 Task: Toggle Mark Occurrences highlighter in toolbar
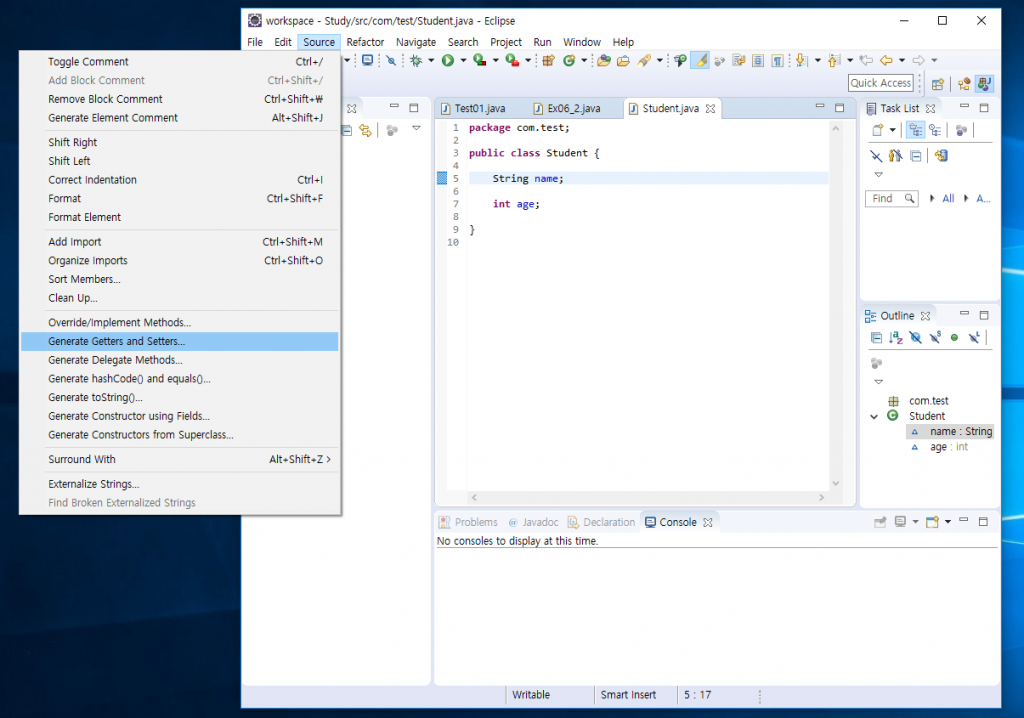click(701, 61)
